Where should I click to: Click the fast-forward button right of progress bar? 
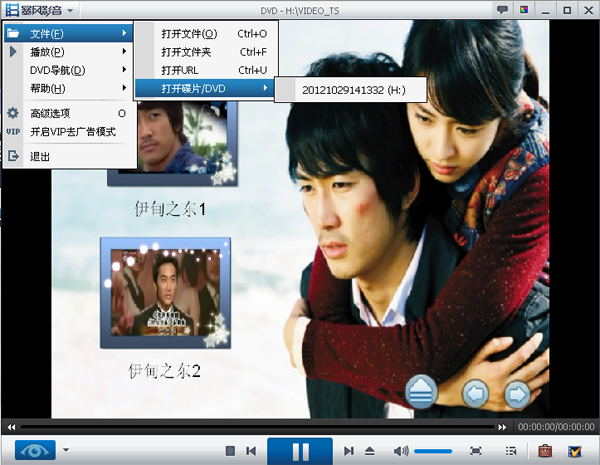coord(502,427)
